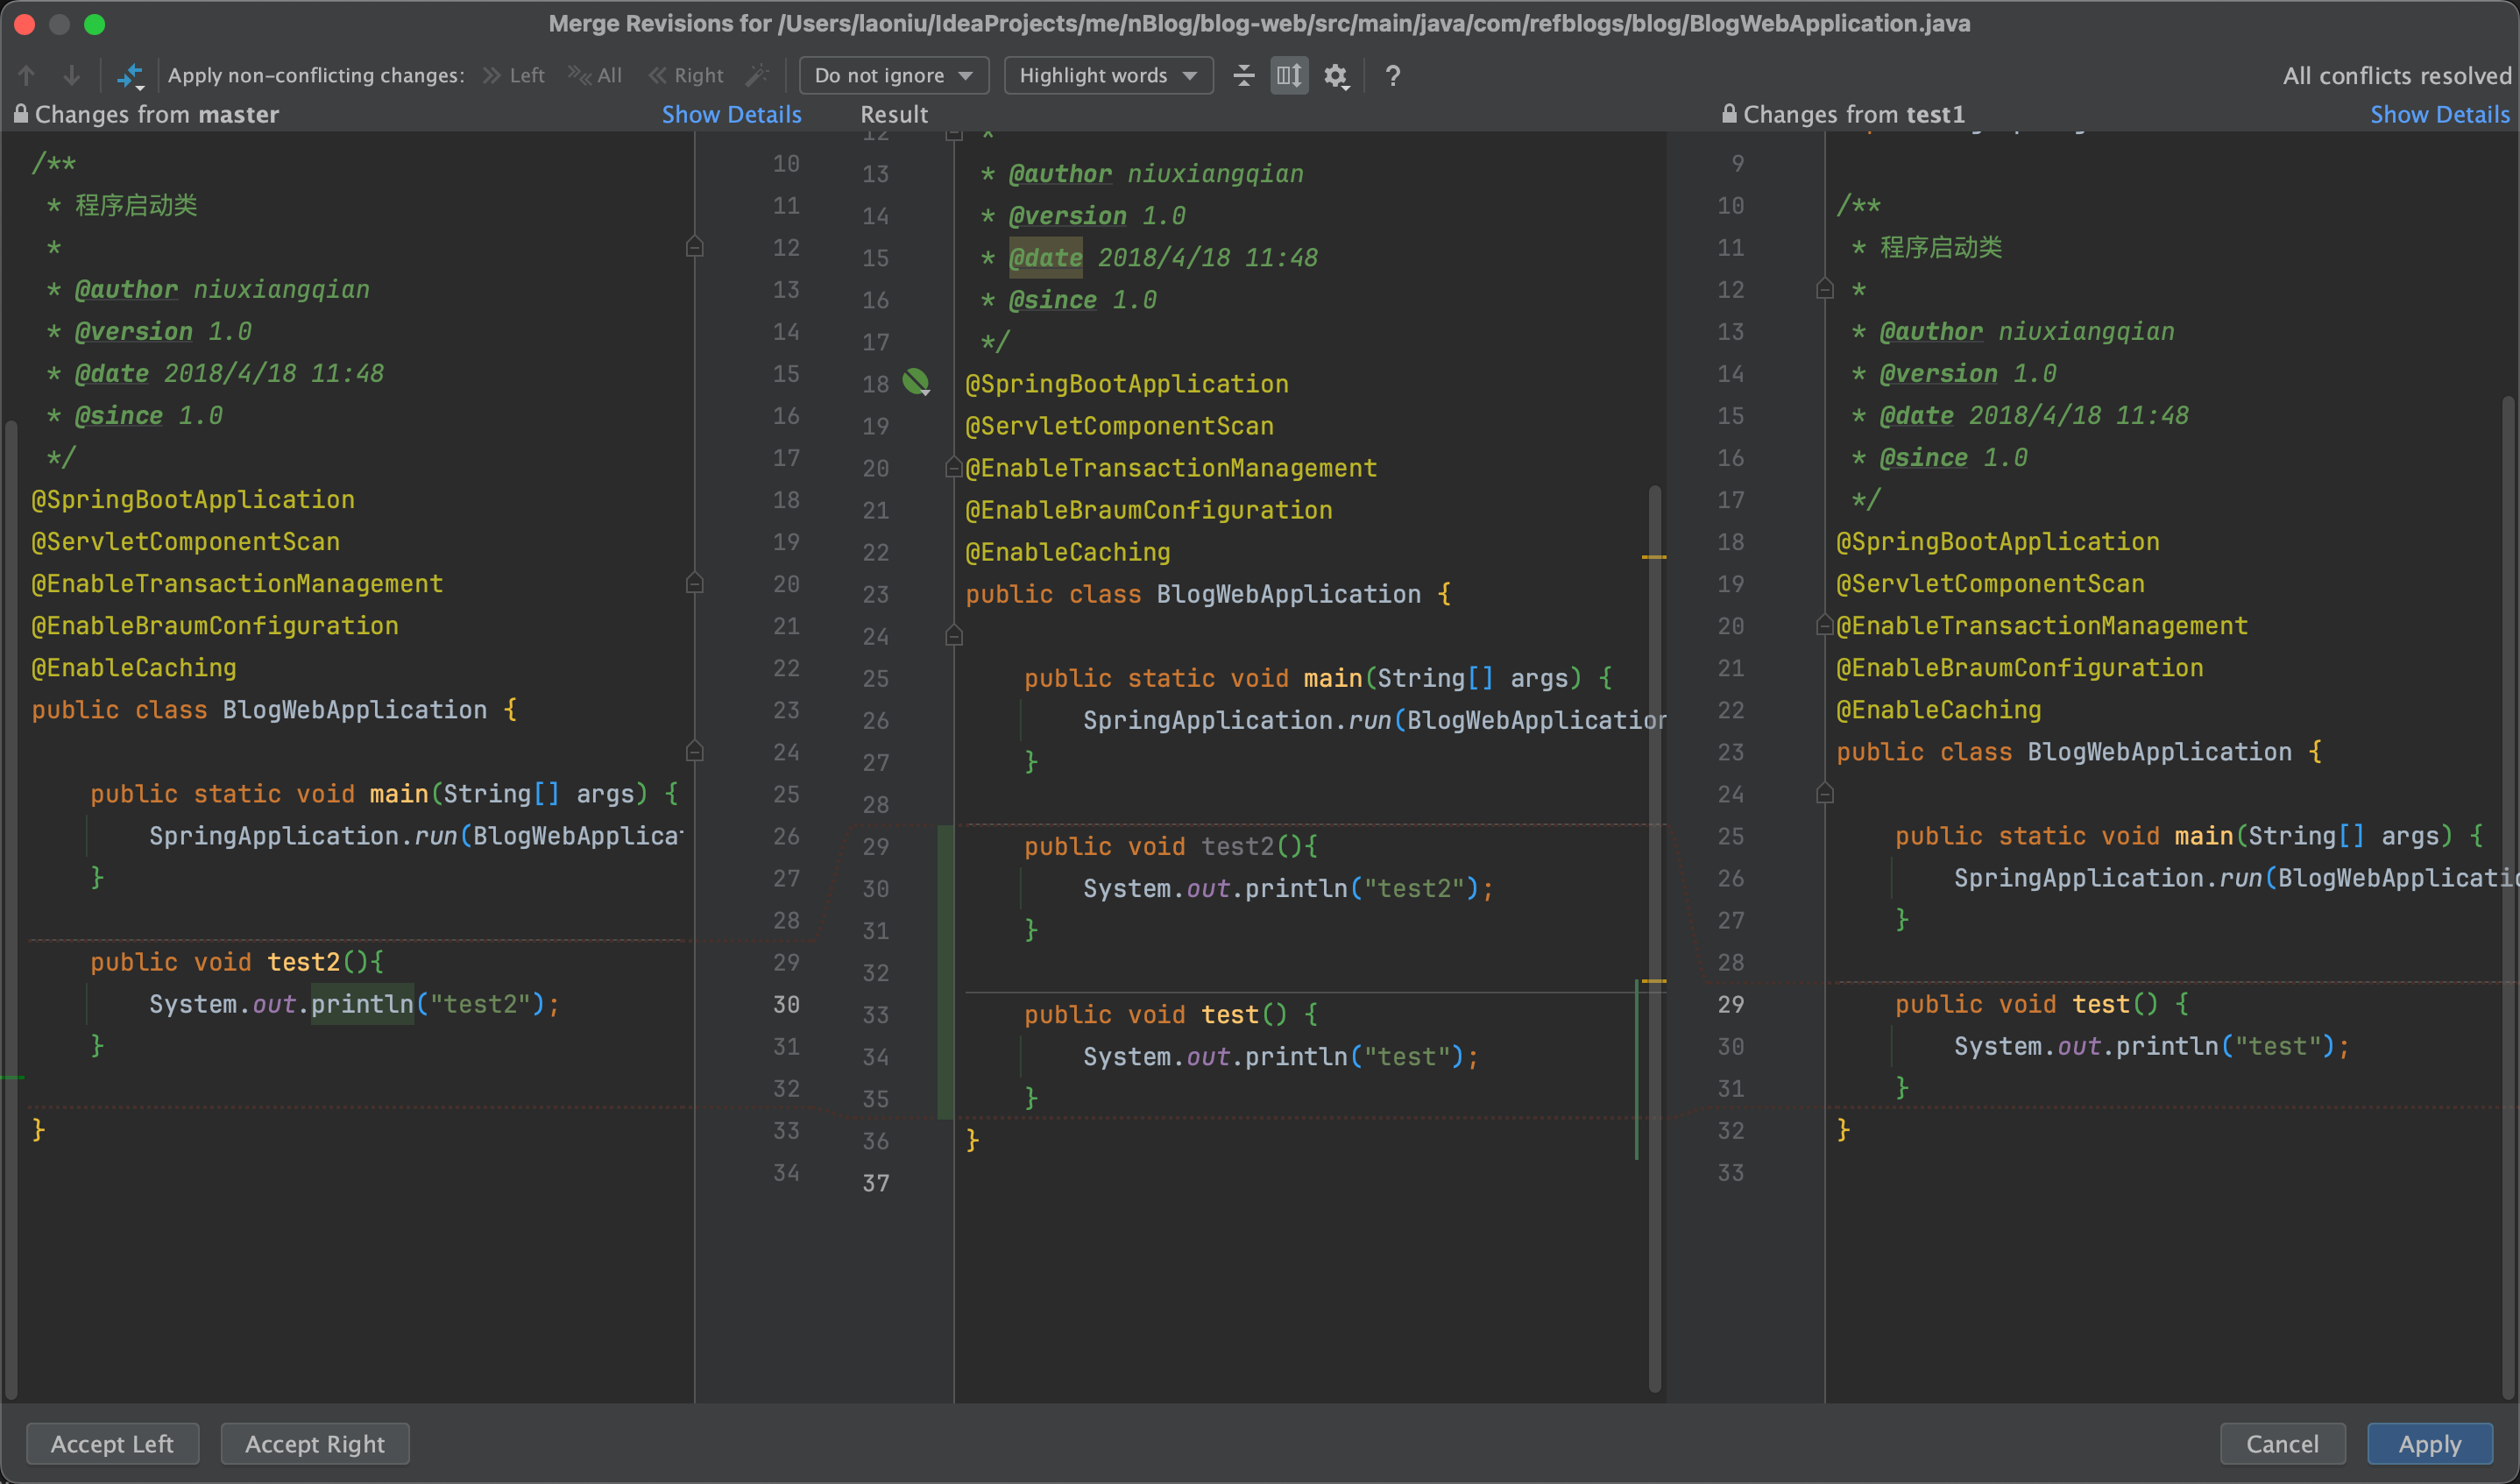Go to next difference arrow
2520x1484 pixels.
click(71, 75)
